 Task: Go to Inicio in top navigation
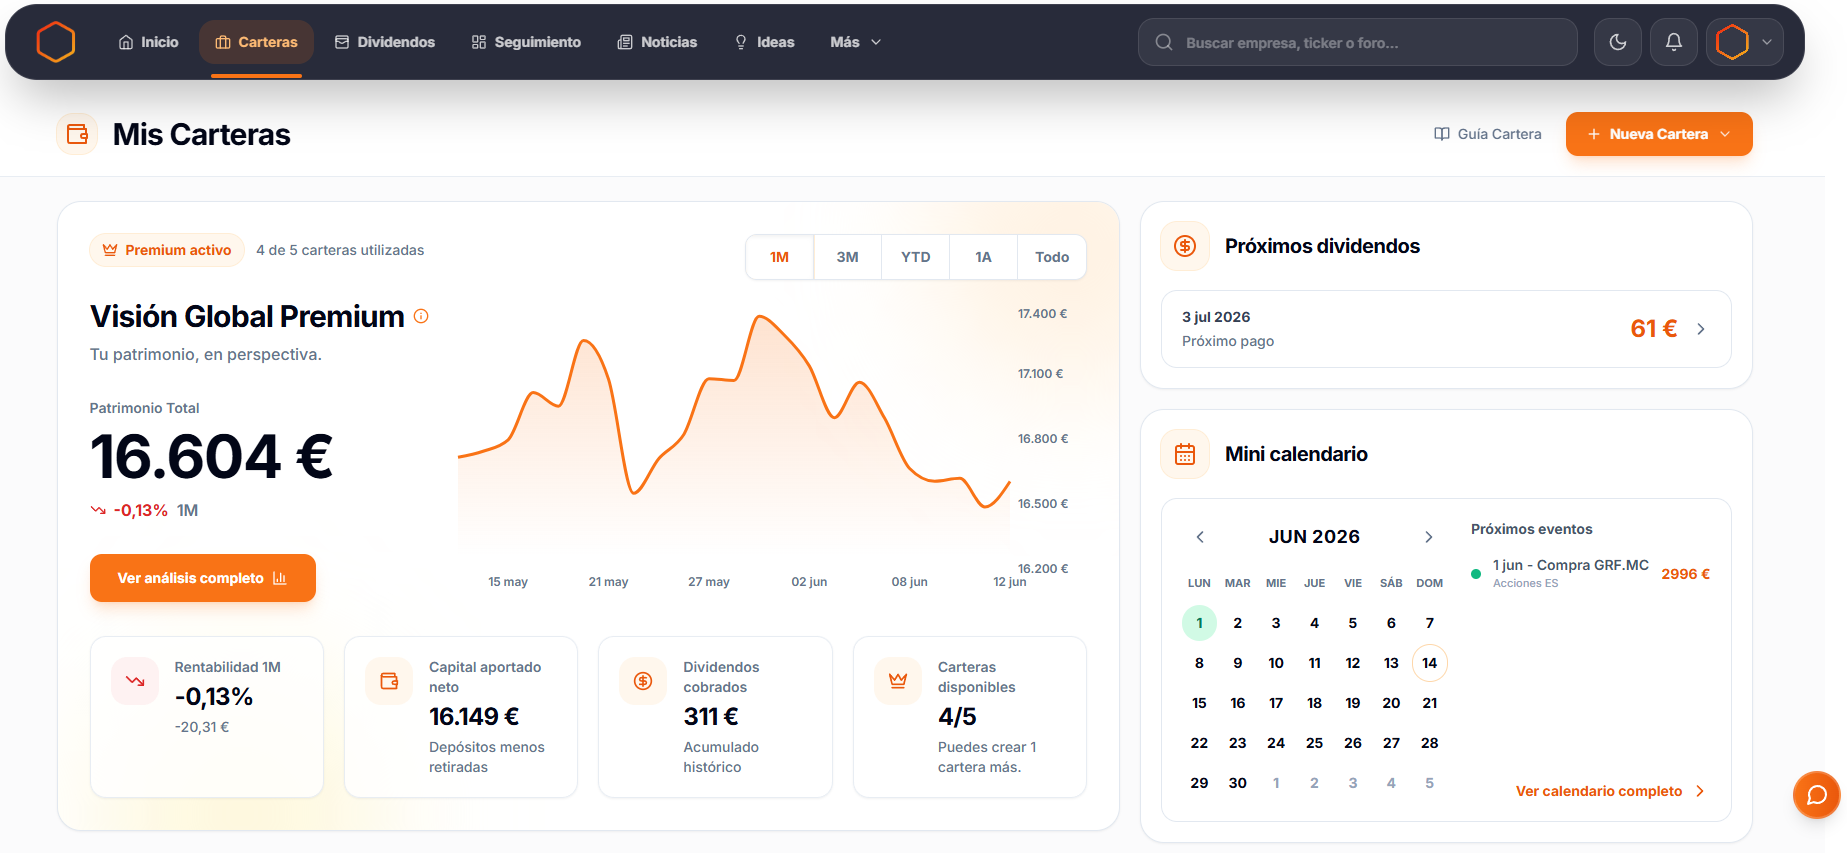pos(148,42)
